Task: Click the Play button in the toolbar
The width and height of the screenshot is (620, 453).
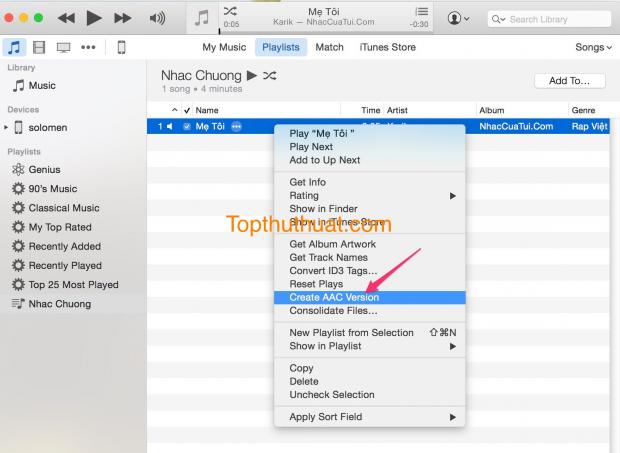Action: [94, 18]
